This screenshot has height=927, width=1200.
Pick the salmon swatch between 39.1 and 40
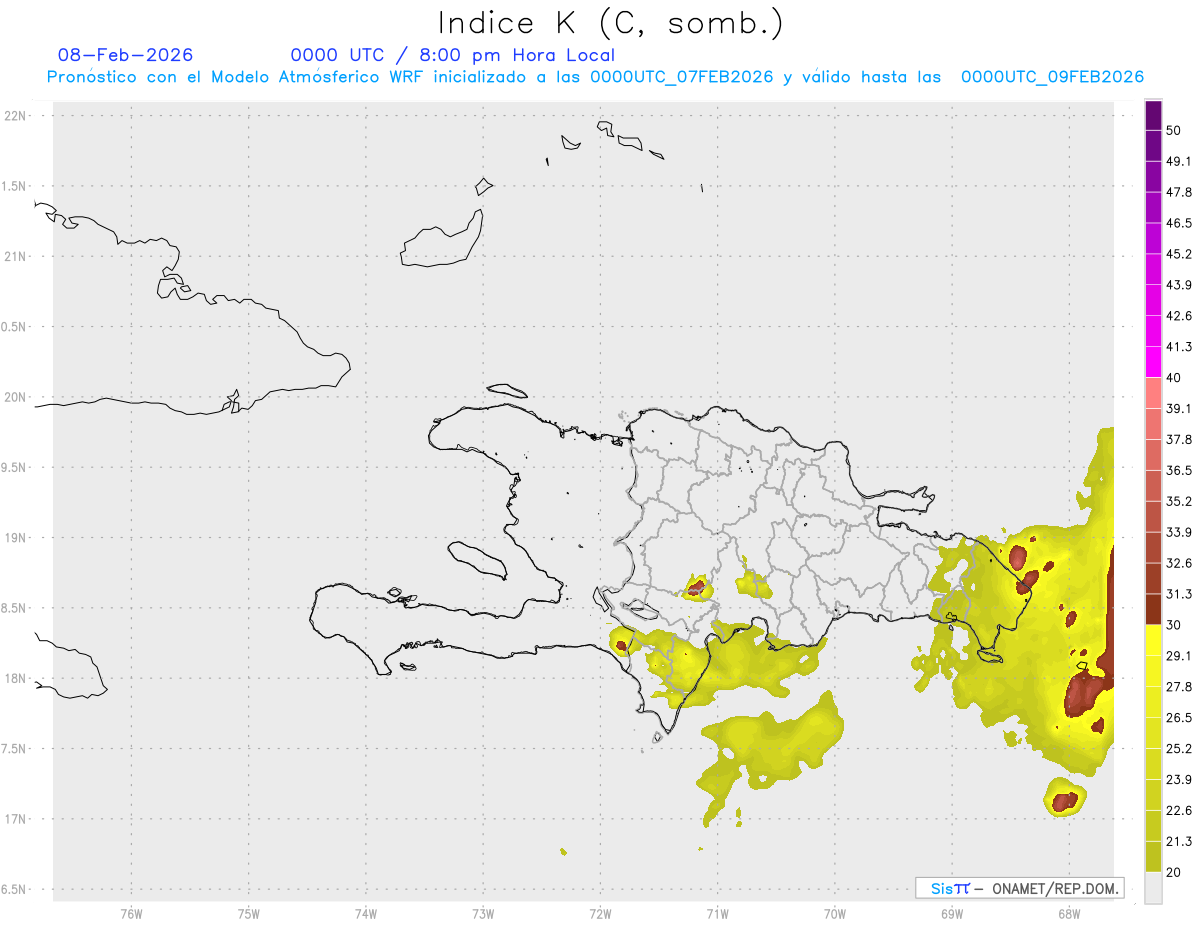1153,393
